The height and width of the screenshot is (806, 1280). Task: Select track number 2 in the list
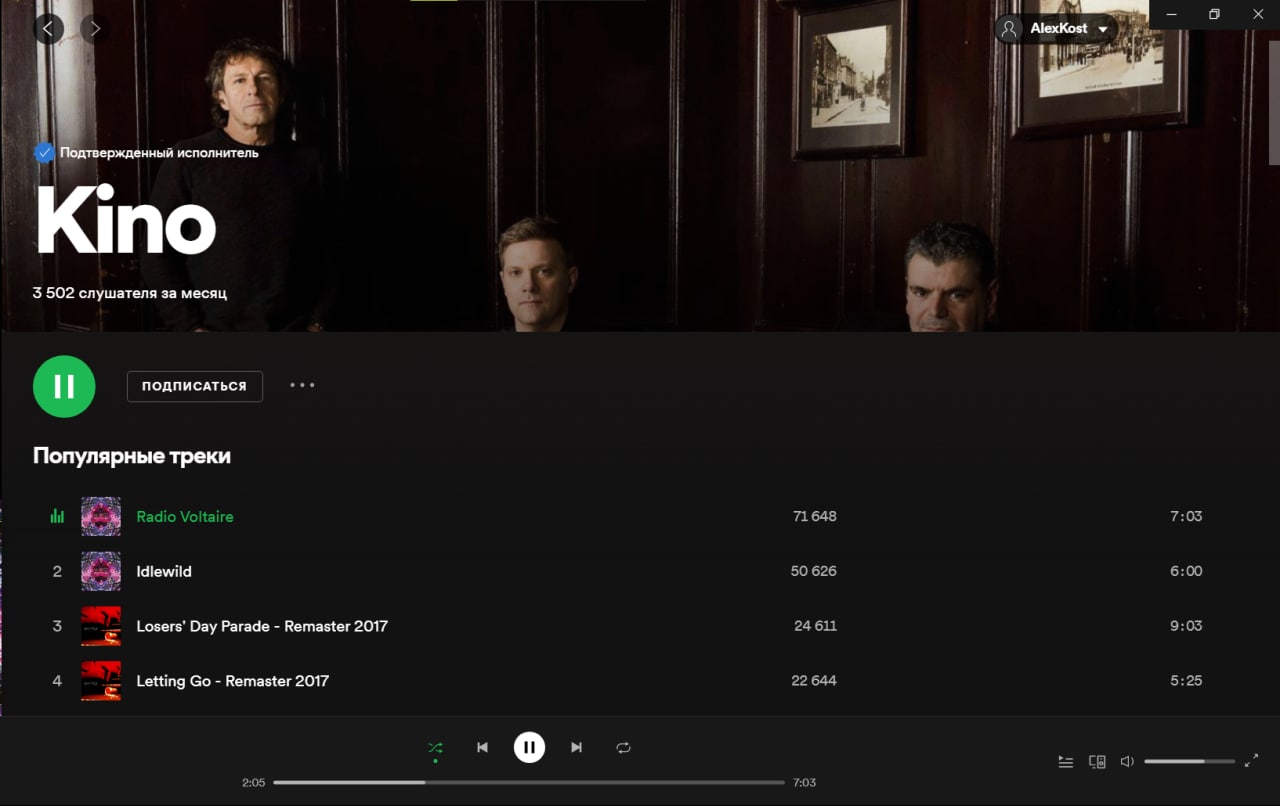57,571
